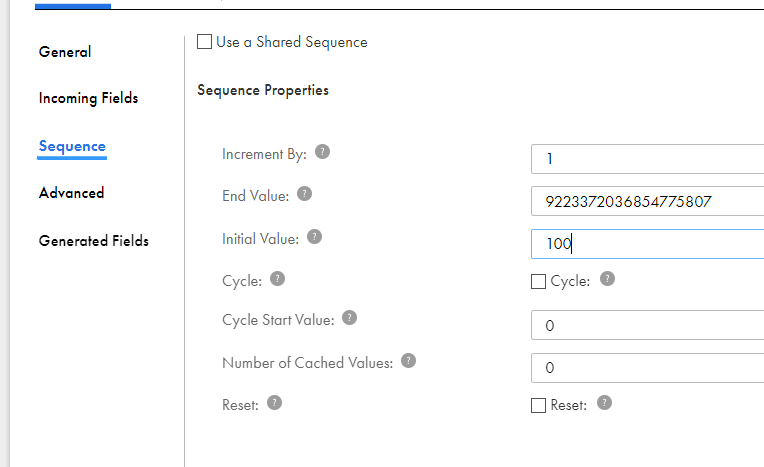The height and width of the screenshot is (467, 764).
Task: Open help icon right of Cycle checkbox
Action: click(x=607, y=279)
